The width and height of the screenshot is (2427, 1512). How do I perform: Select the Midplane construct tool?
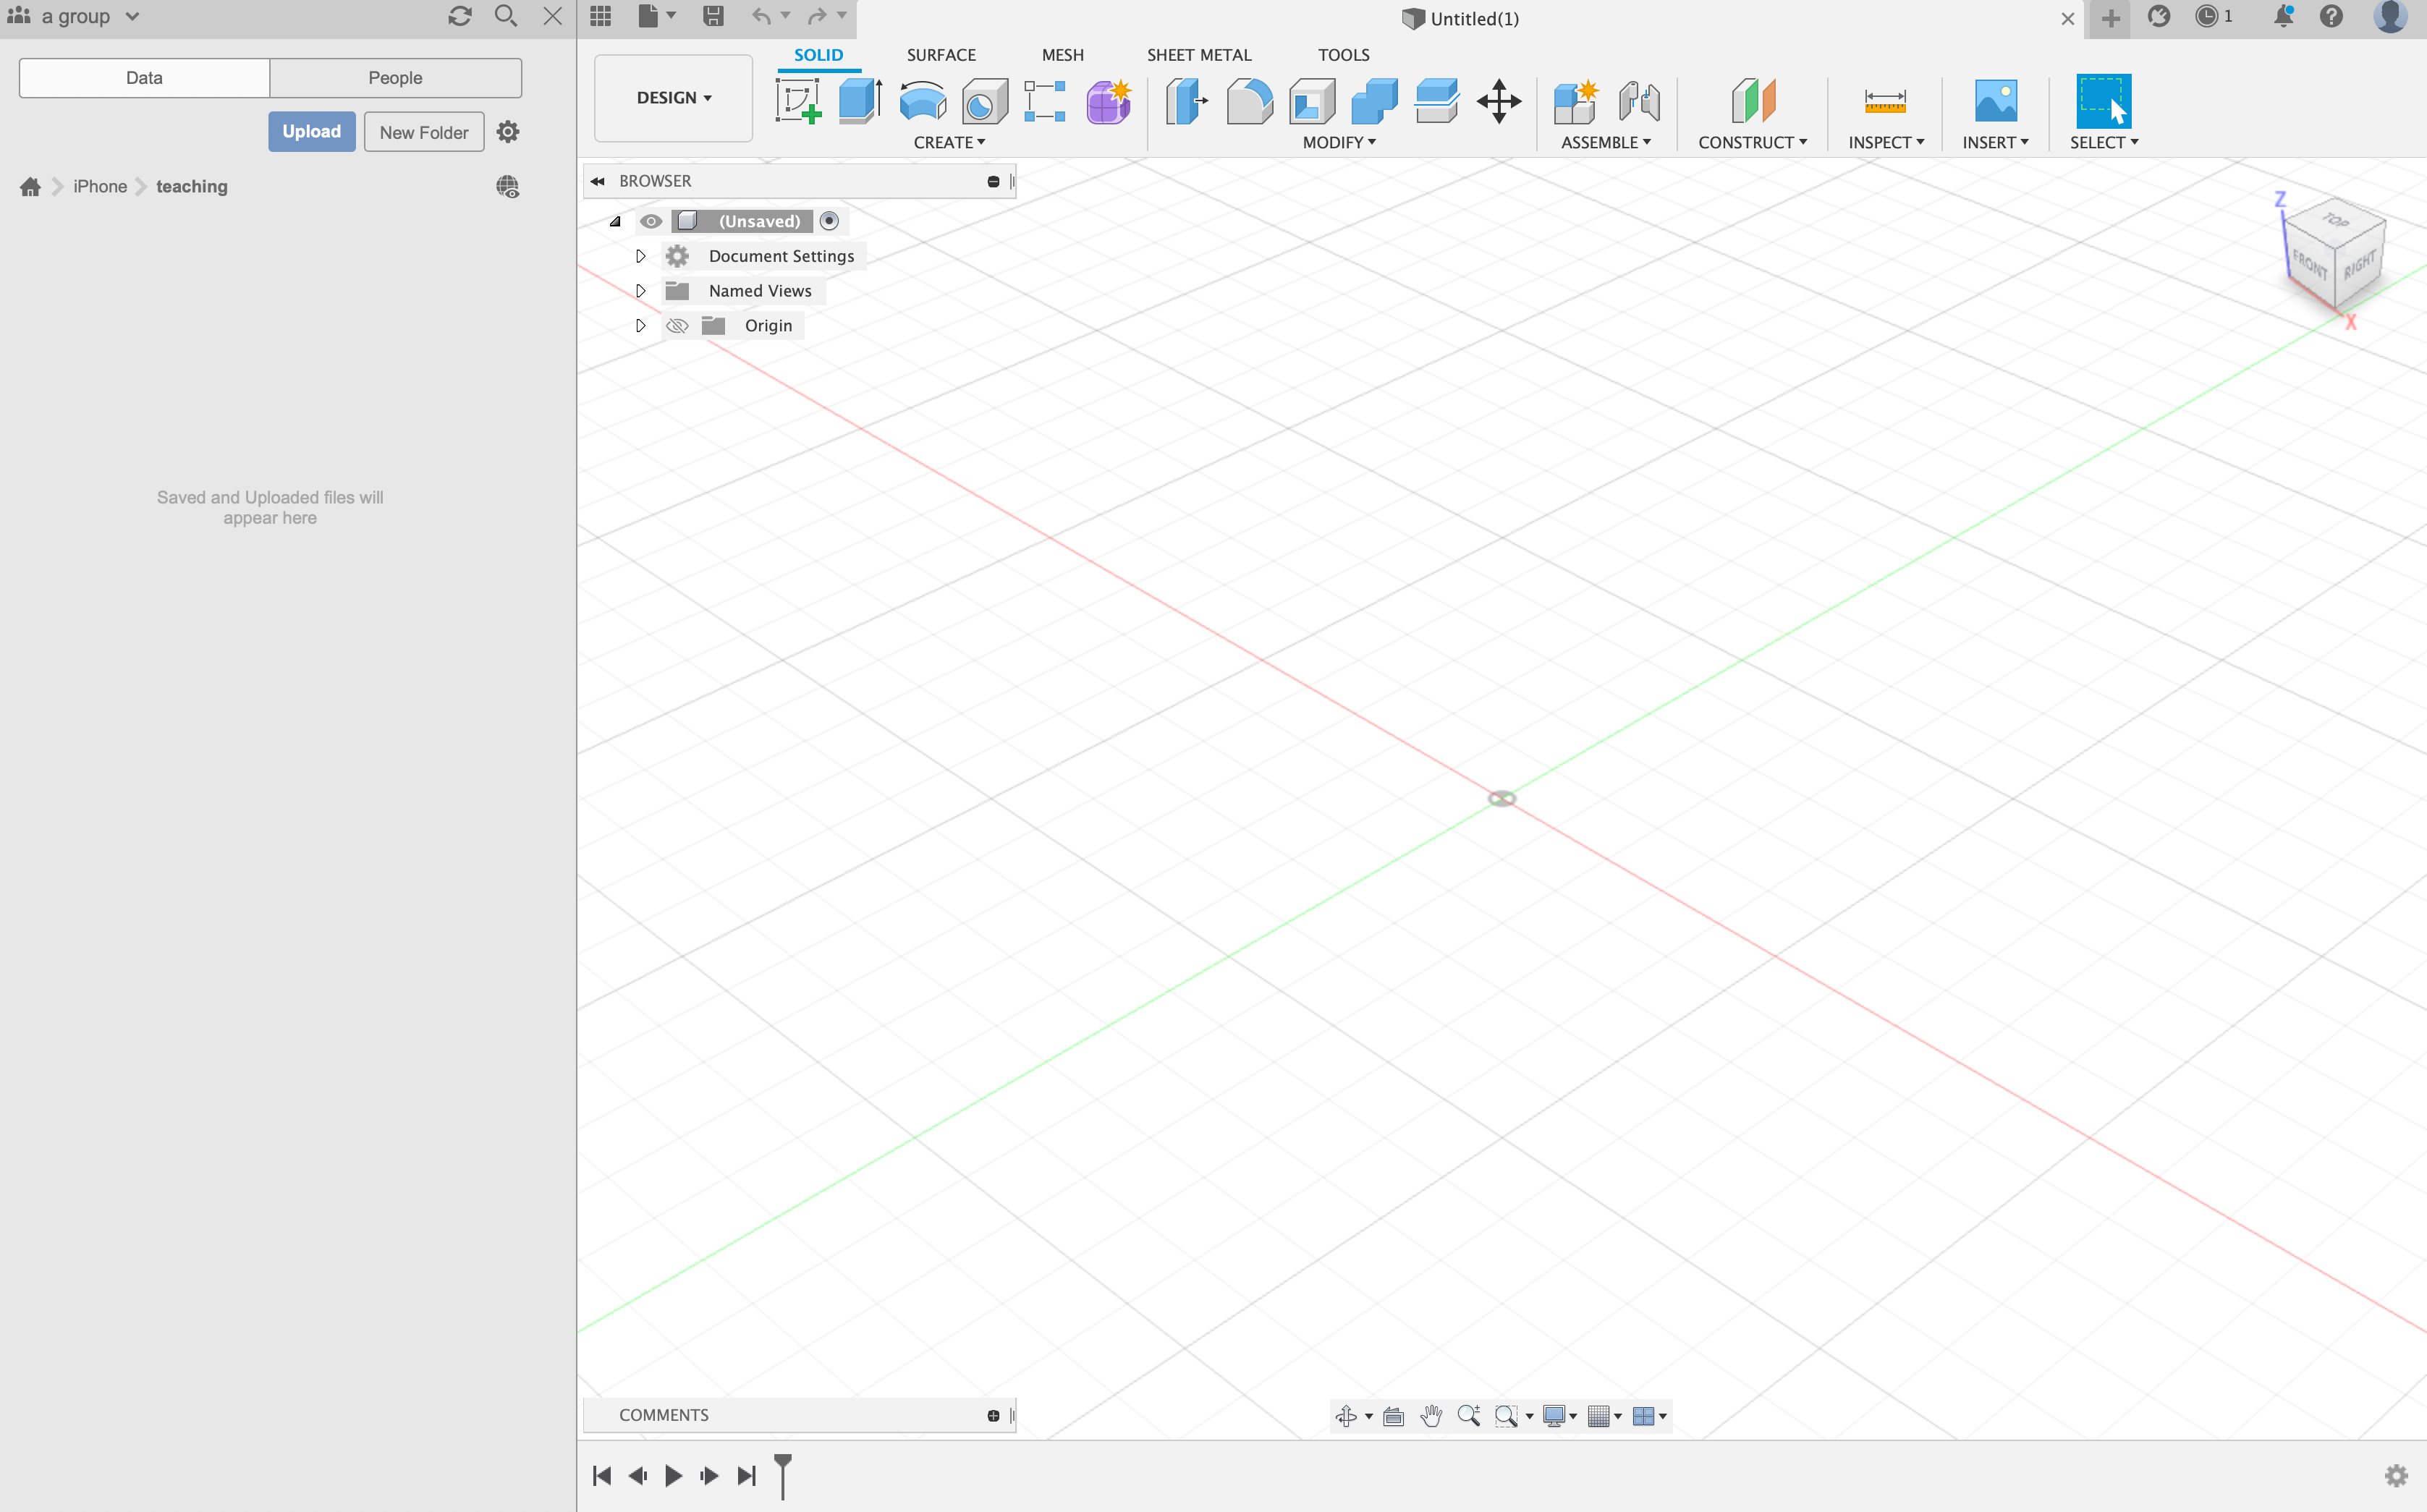pyautogui.click(x=1753, y=101)
